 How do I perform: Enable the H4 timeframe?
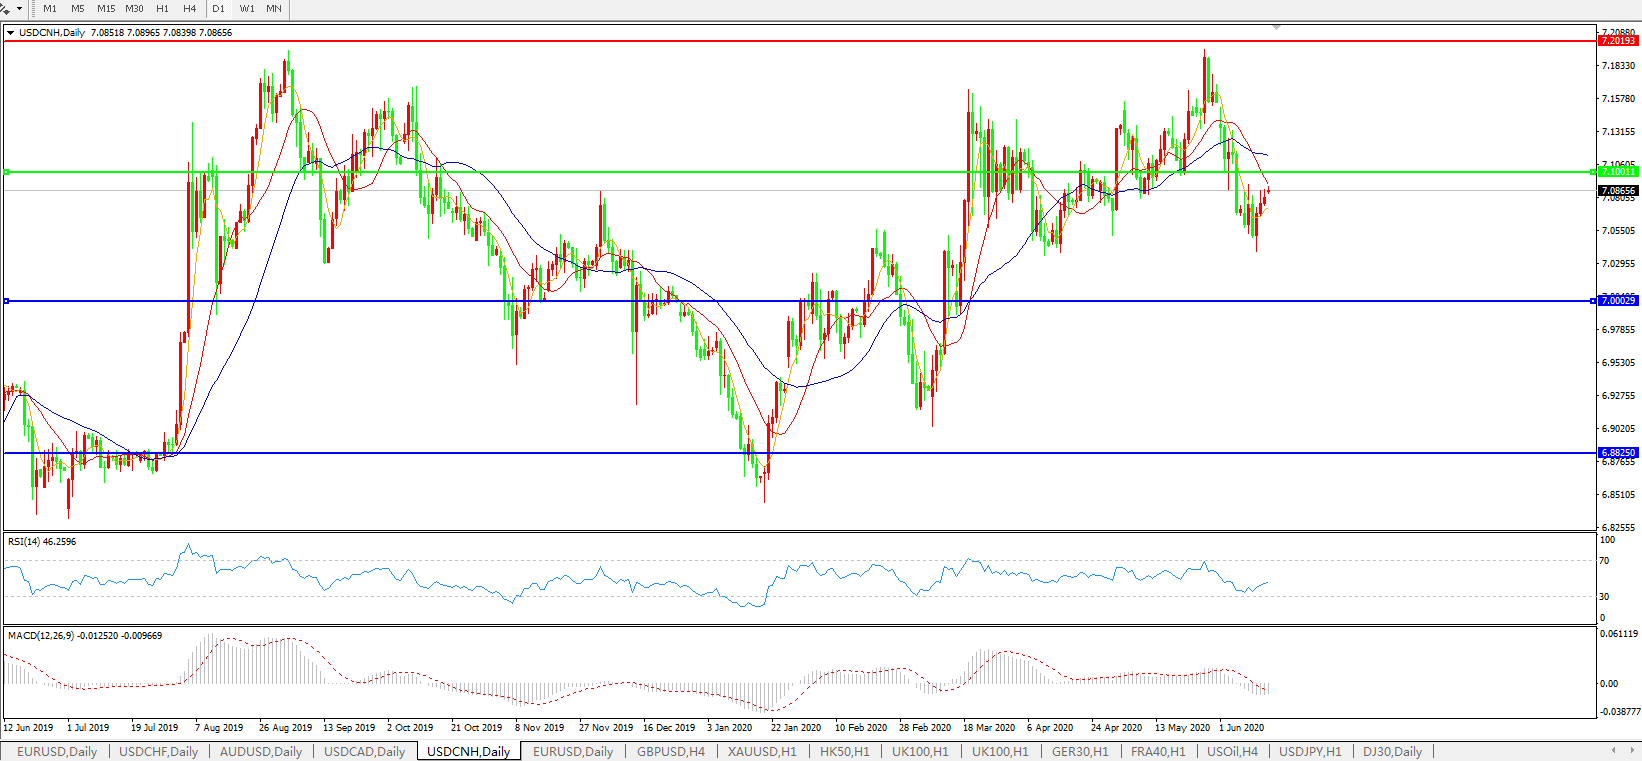coord(190,9)
